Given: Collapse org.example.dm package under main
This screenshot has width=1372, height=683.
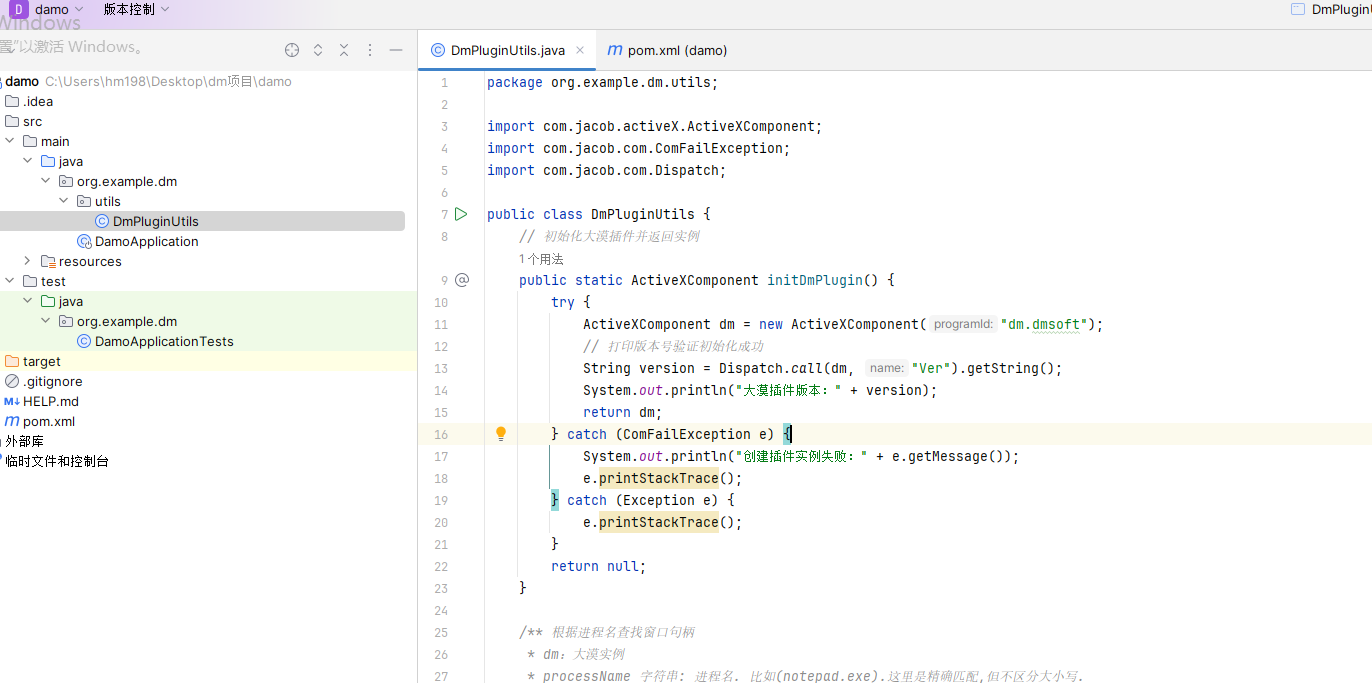Looking at the screenshot, I should pos(46,181).
